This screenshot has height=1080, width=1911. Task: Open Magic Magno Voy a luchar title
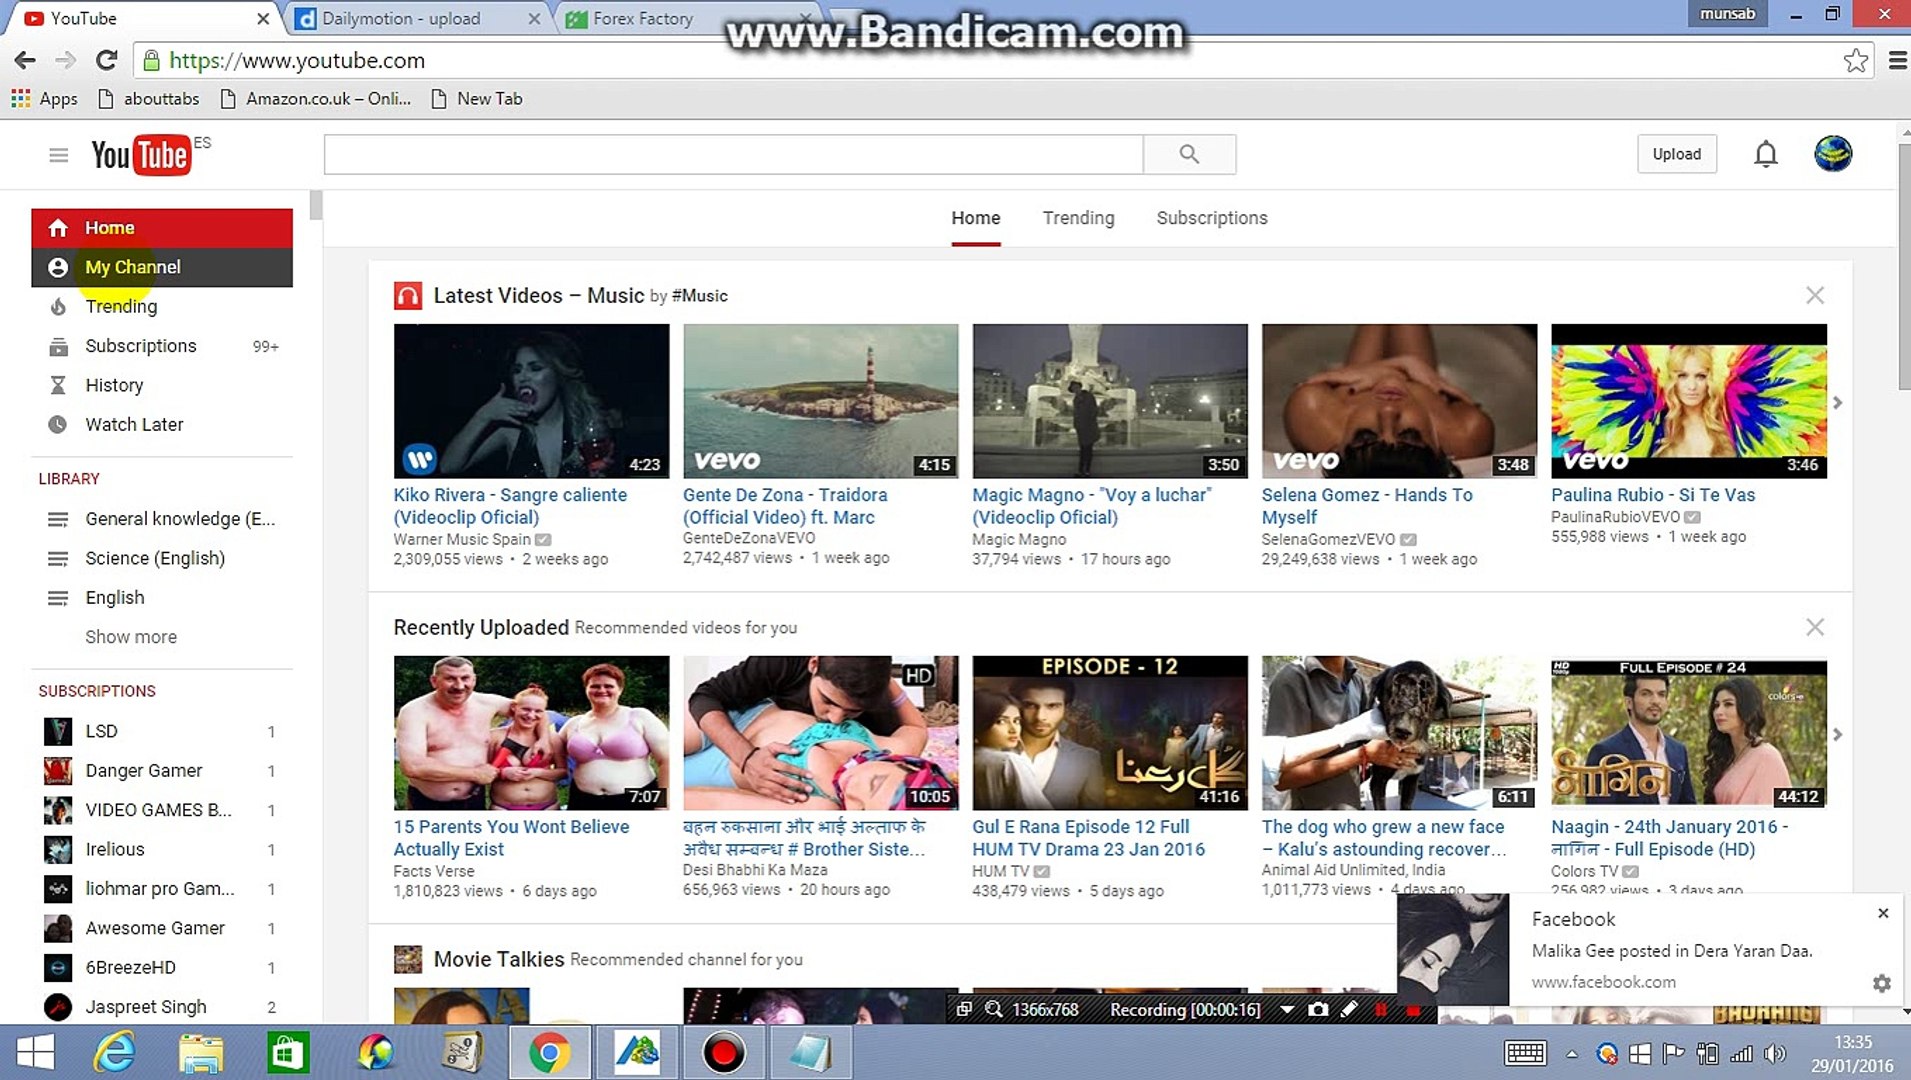pos(1092,506)
